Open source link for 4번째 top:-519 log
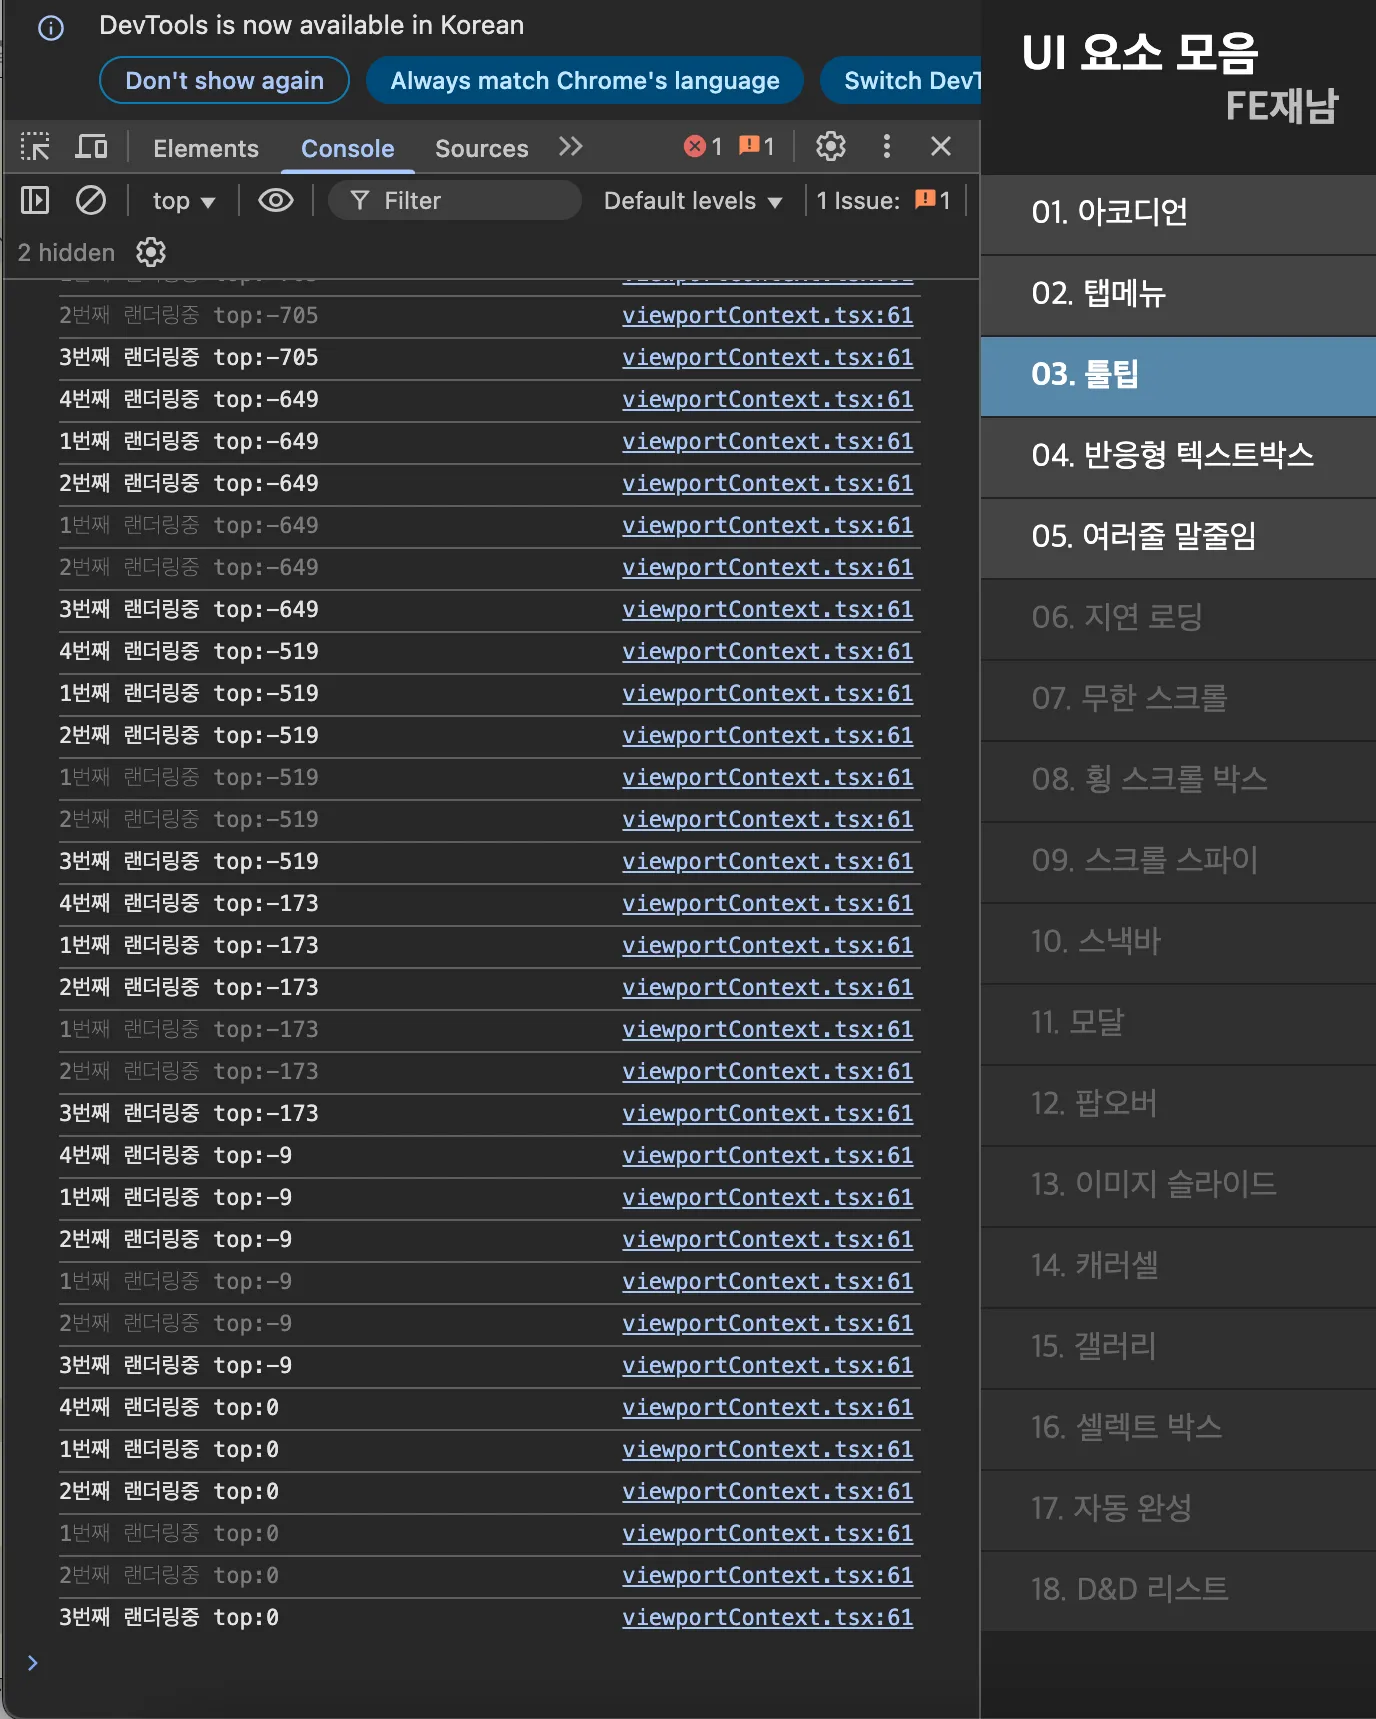Screen dimensions: 1376x1719 767,651
